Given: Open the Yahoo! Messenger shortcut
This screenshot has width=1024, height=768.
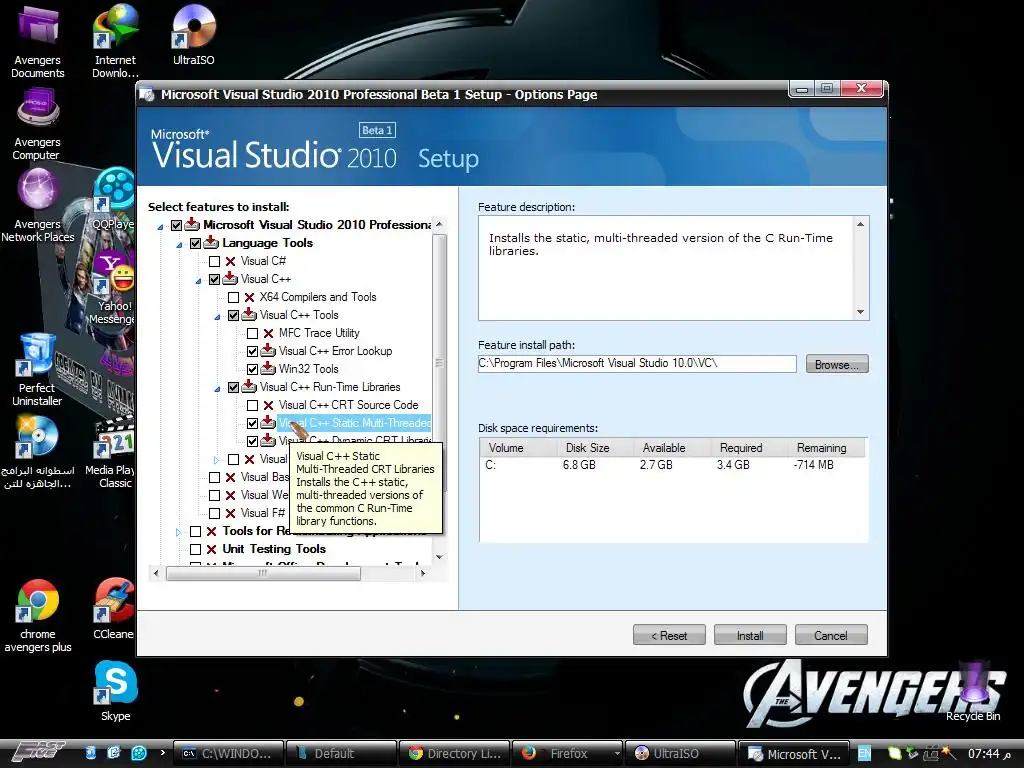Looking at the screenshot, I should 114,287.
